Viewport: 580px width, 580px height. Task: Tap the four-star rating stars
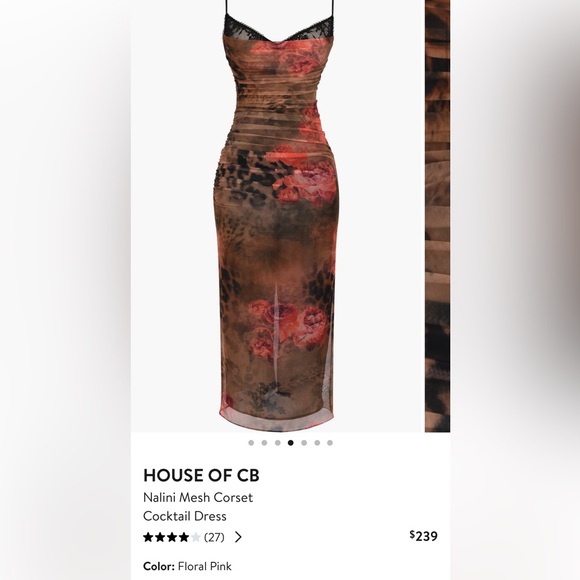click(x=172, y=537)
